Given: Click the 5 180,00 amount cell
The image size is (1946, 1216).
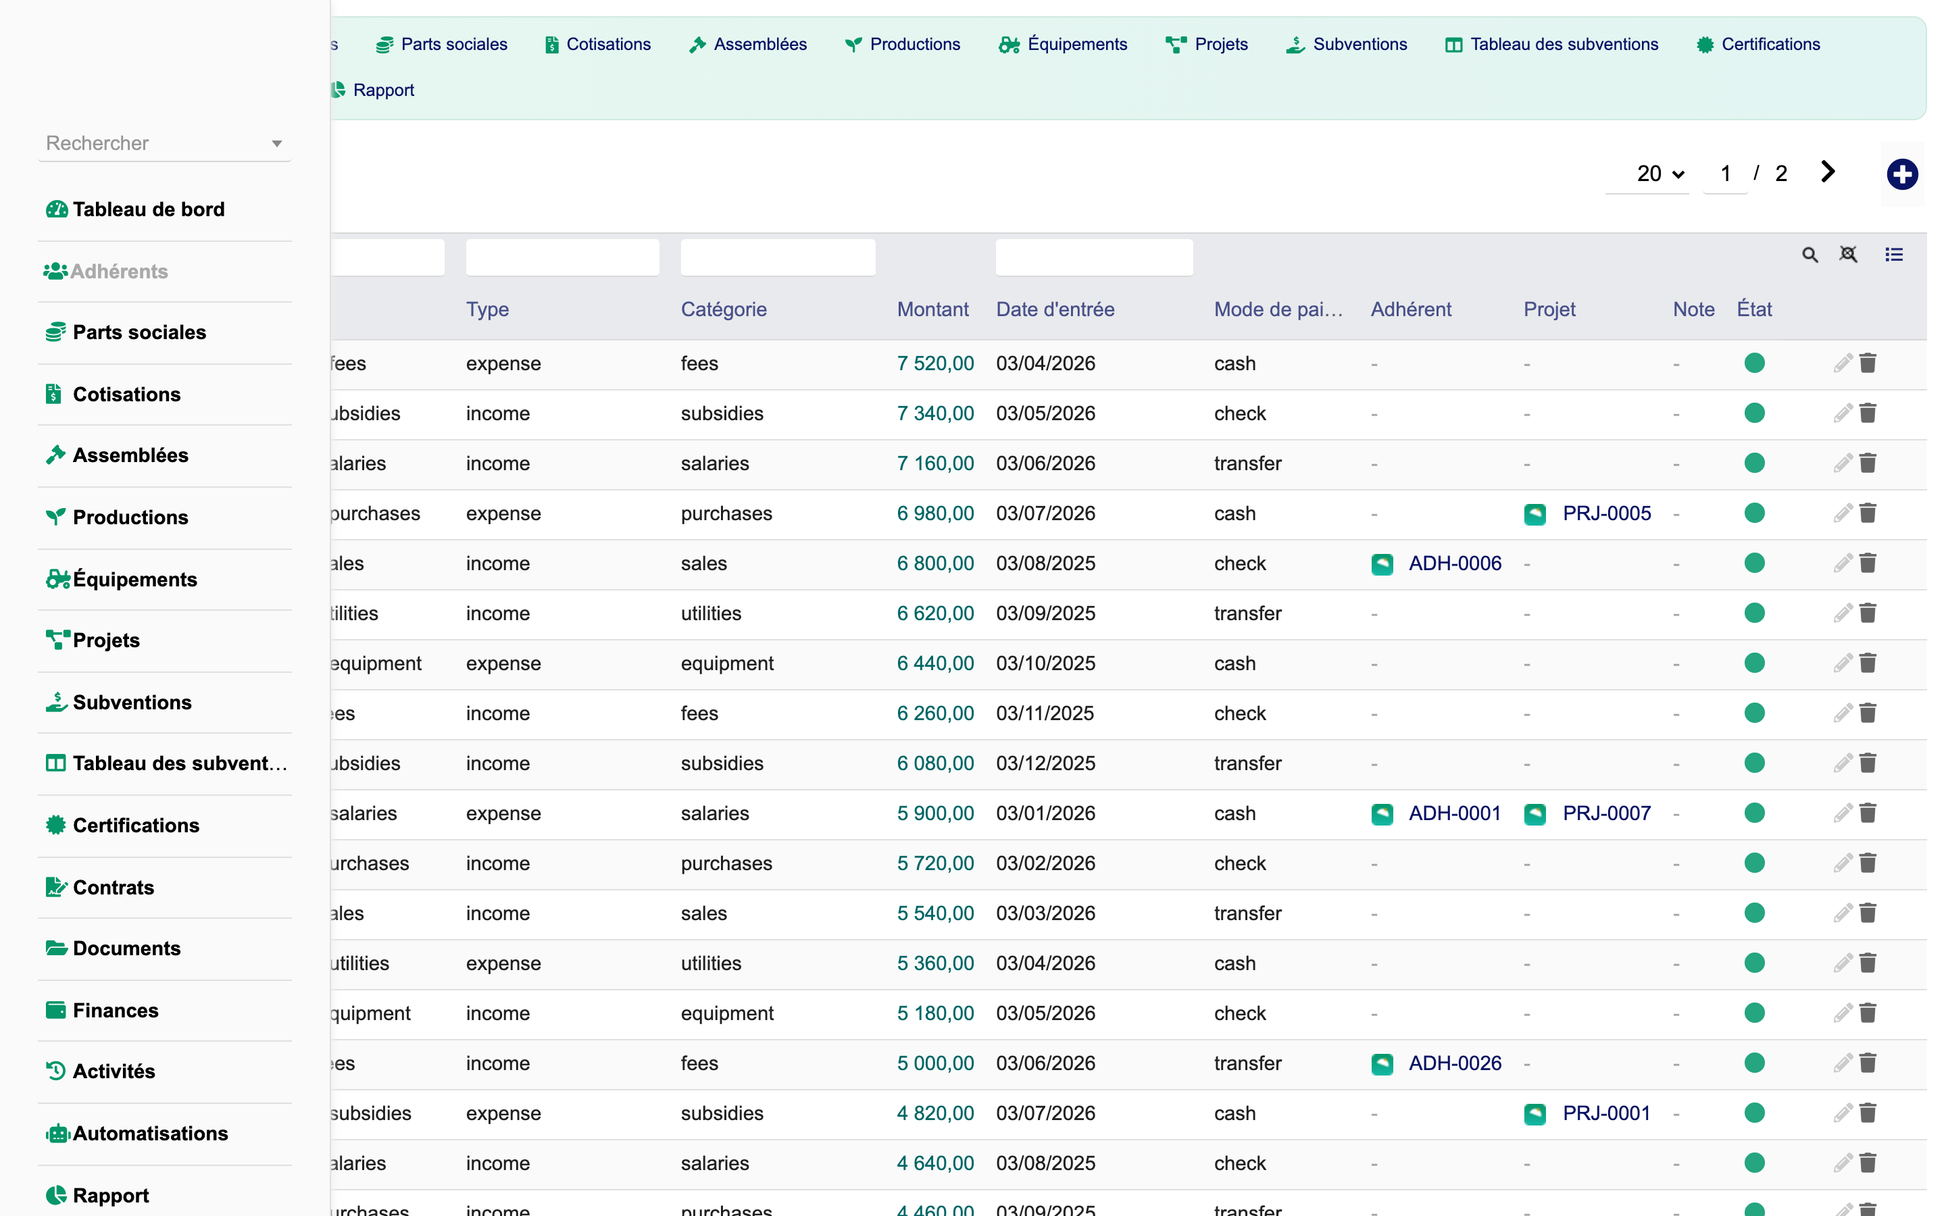Looking at the screenshot, I should [935, 1013].
